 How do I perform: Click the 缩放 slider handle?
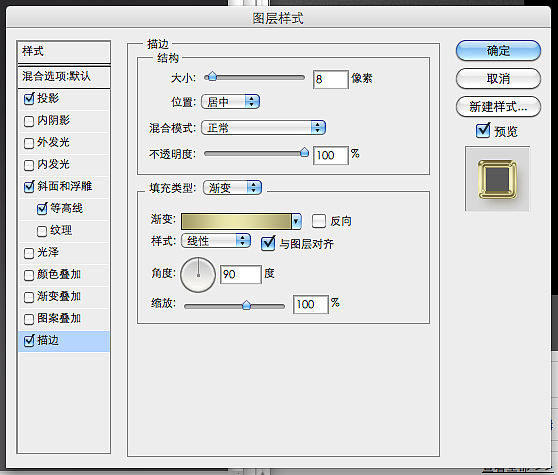246,306
